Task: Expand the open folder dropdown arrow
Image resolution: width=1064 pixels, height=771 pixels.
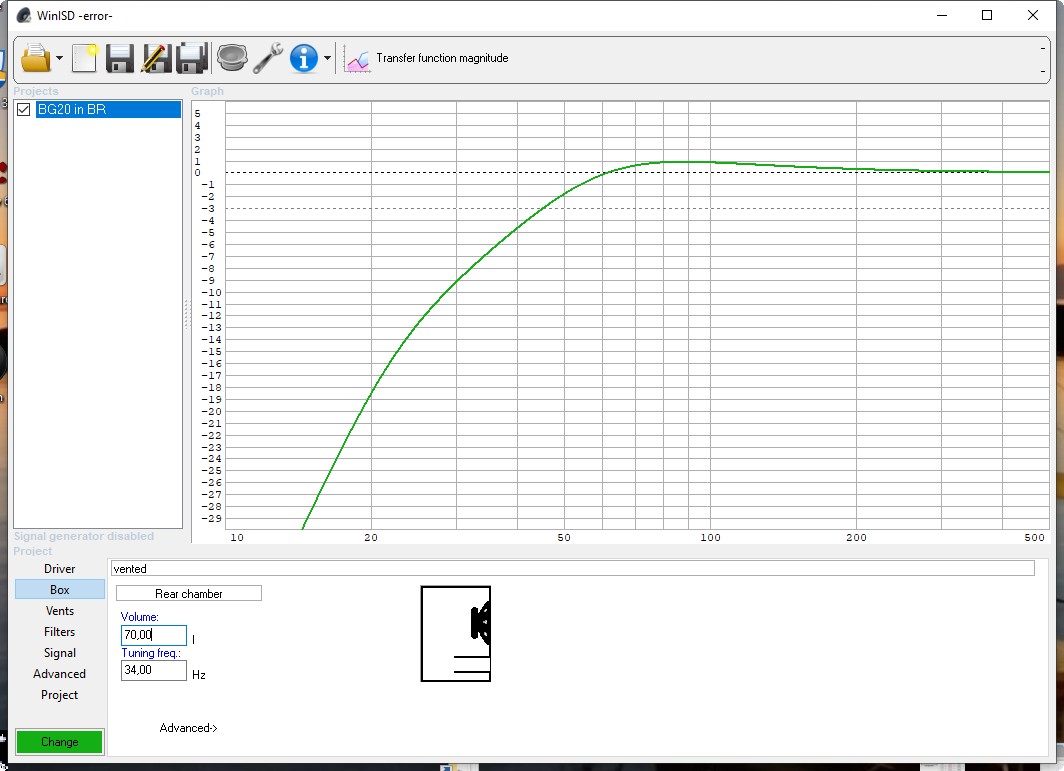Action: click(x=59, y=59)
